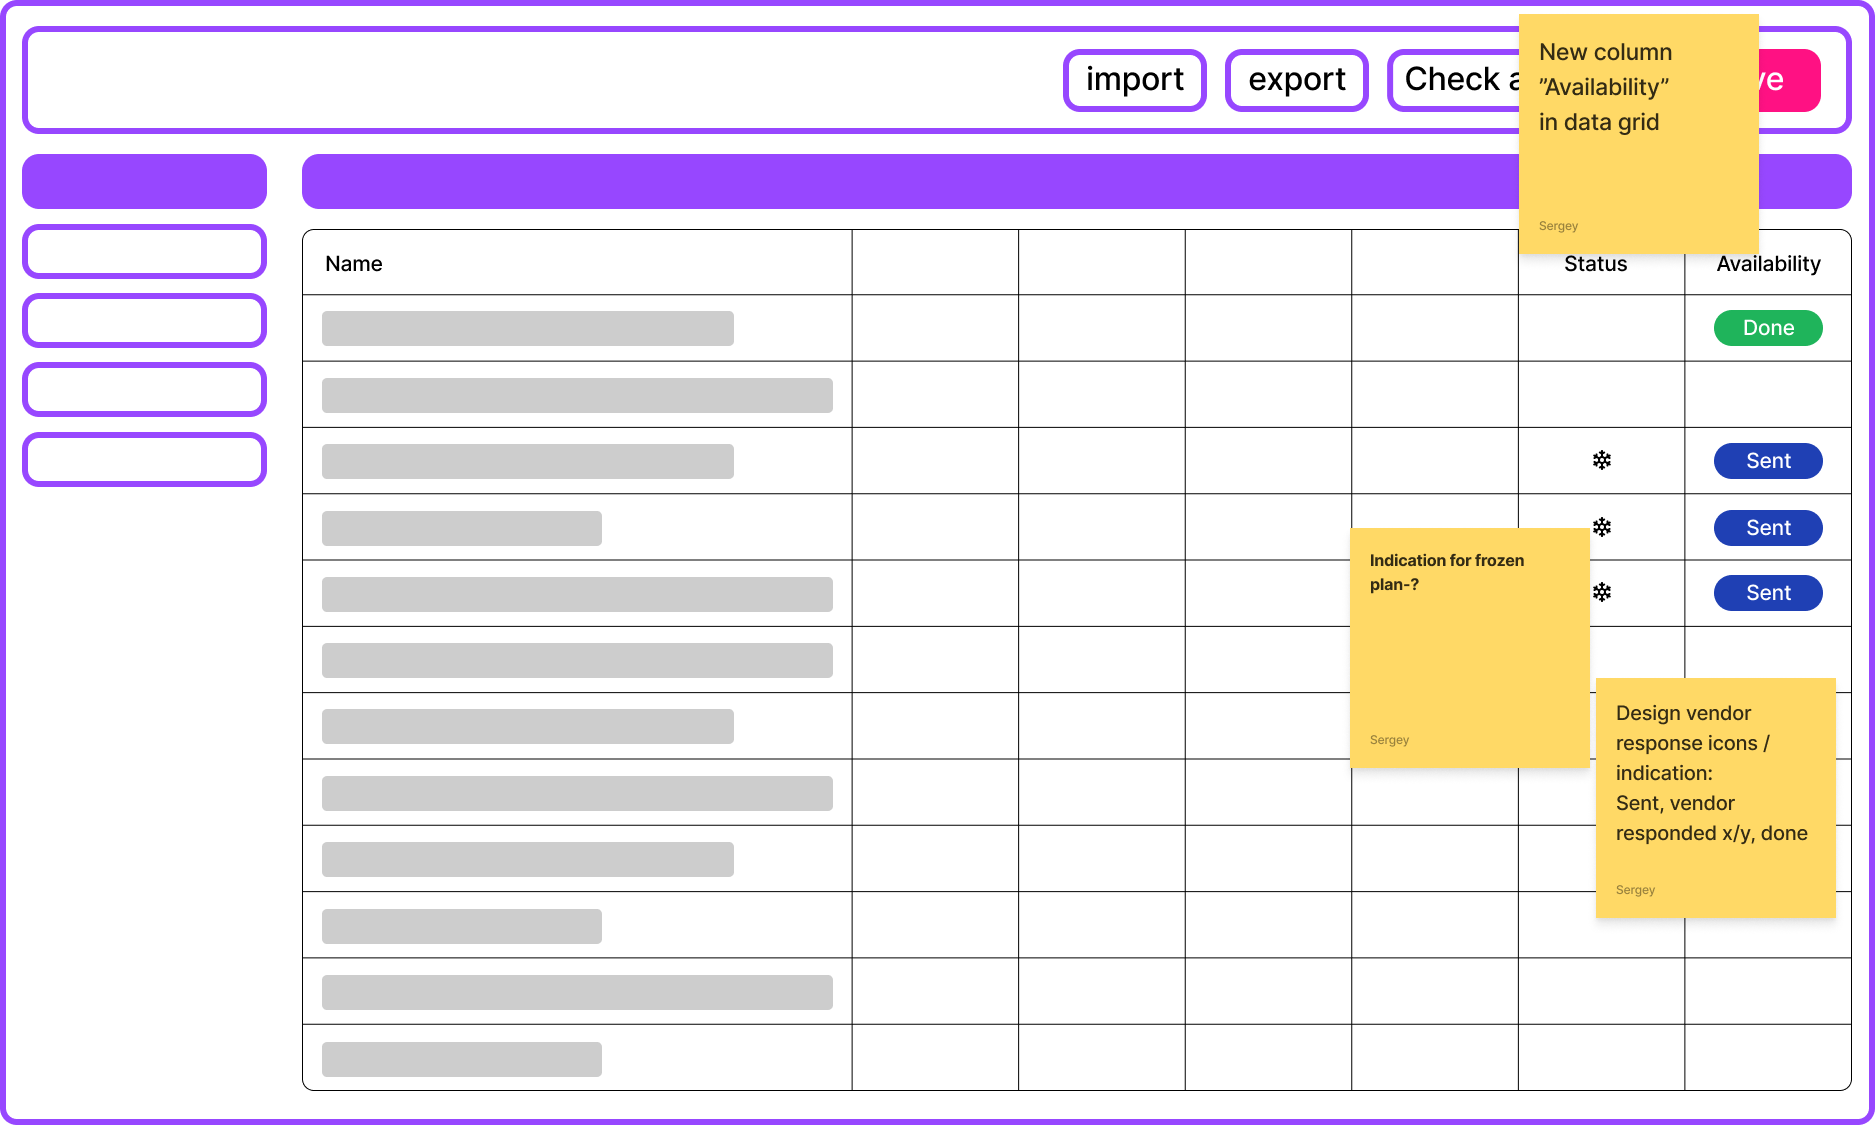Image resolution: width=1875 pixels, height=1125 pixels.
Task: Click the pink button behind the sticky note
Action: 1789,80
